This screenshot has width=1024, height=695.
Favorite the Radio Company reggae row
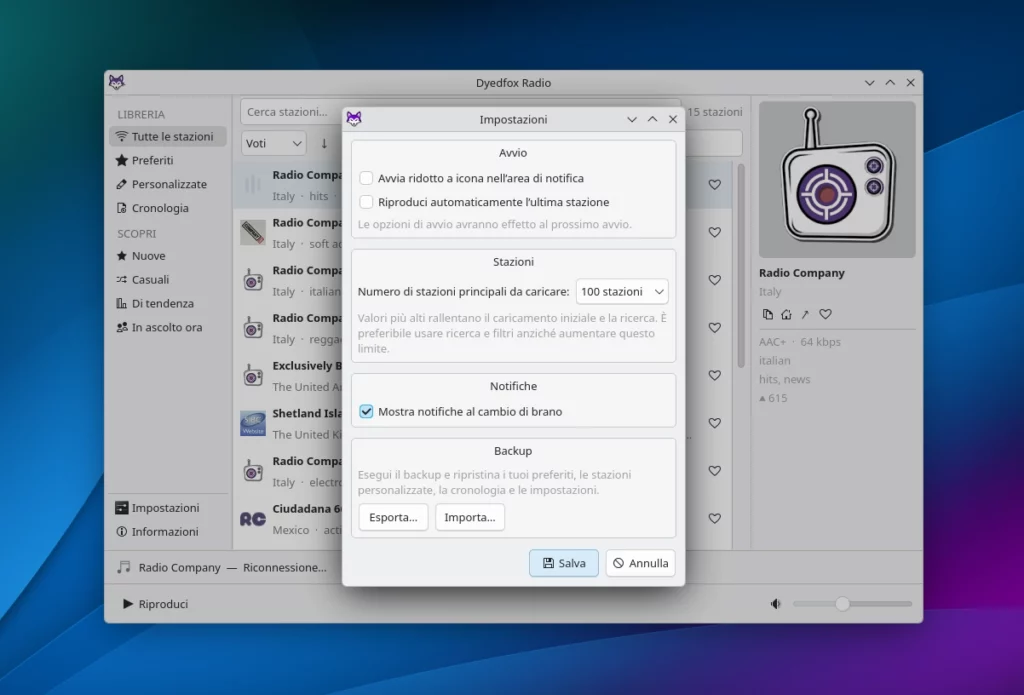coord(715,328)
